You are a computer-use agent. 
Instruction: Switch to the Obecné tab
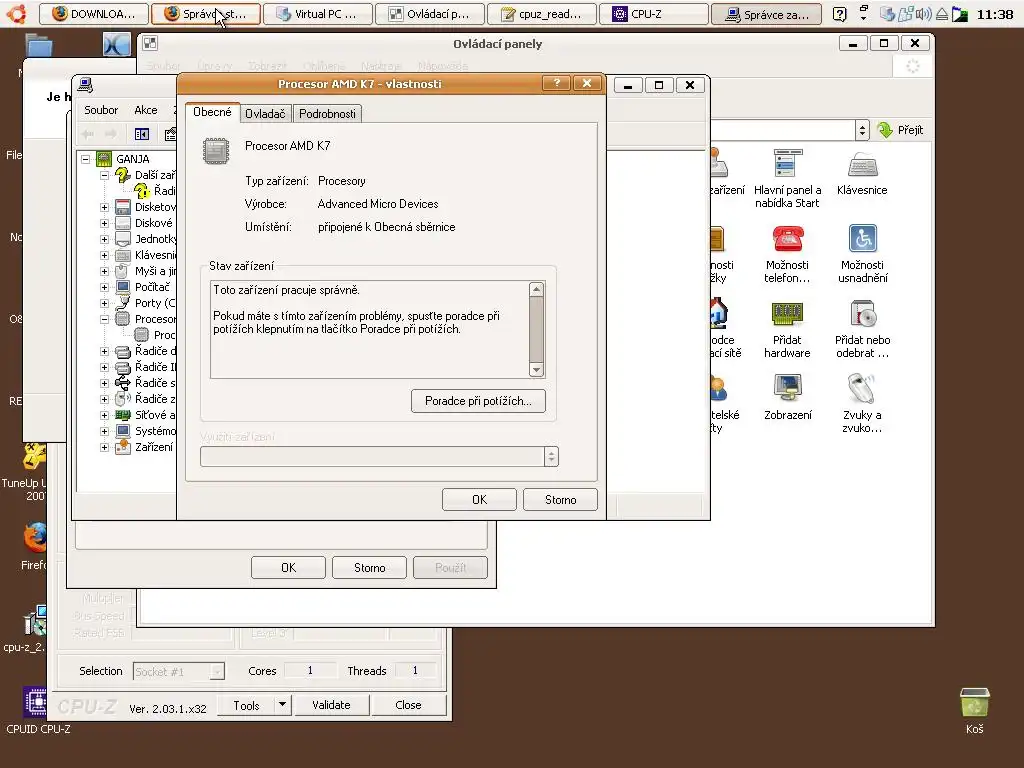coord(212,112)
